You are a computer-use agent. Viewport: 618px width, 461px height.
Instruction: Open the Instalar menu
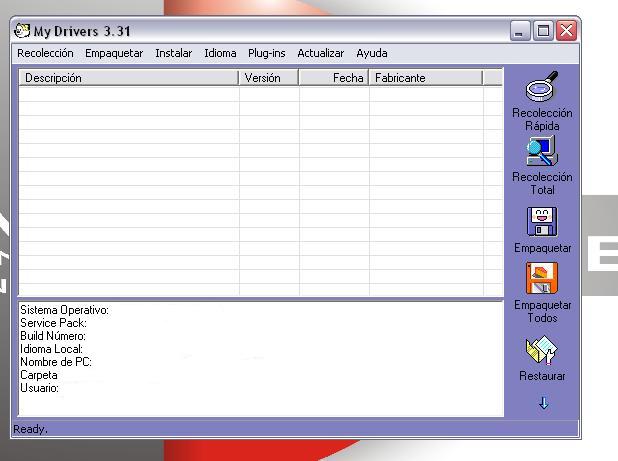pyautogui.click(x=173, y=53)
